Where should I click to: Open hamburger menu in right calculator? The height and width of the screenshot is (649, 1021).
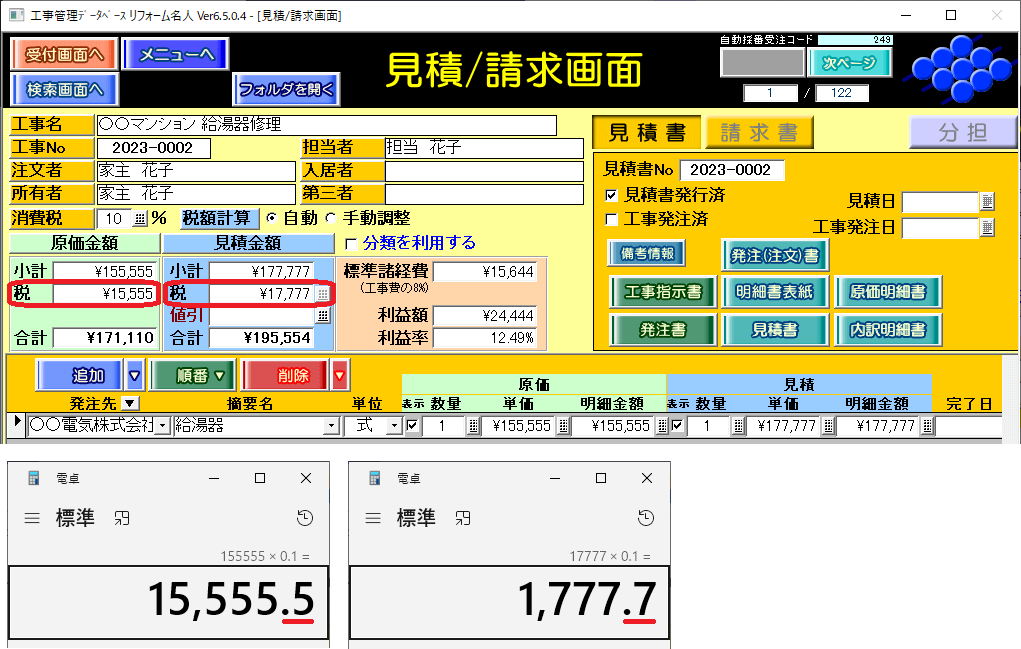pos(374,518)
